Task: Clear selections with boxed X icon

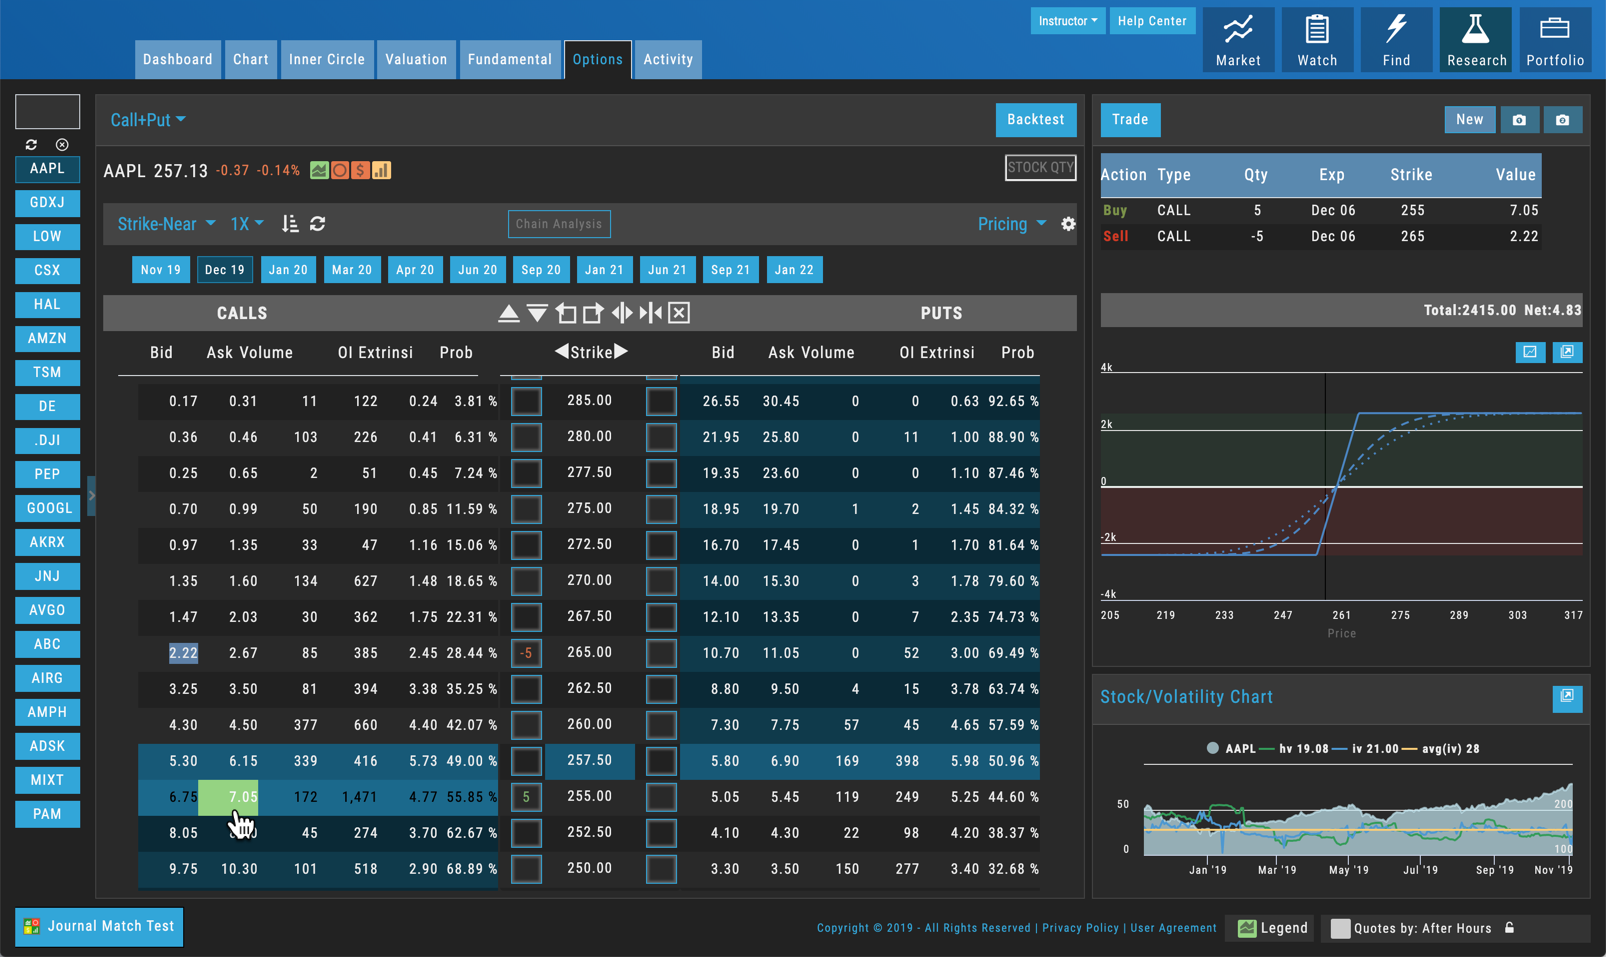Action: 679,313
